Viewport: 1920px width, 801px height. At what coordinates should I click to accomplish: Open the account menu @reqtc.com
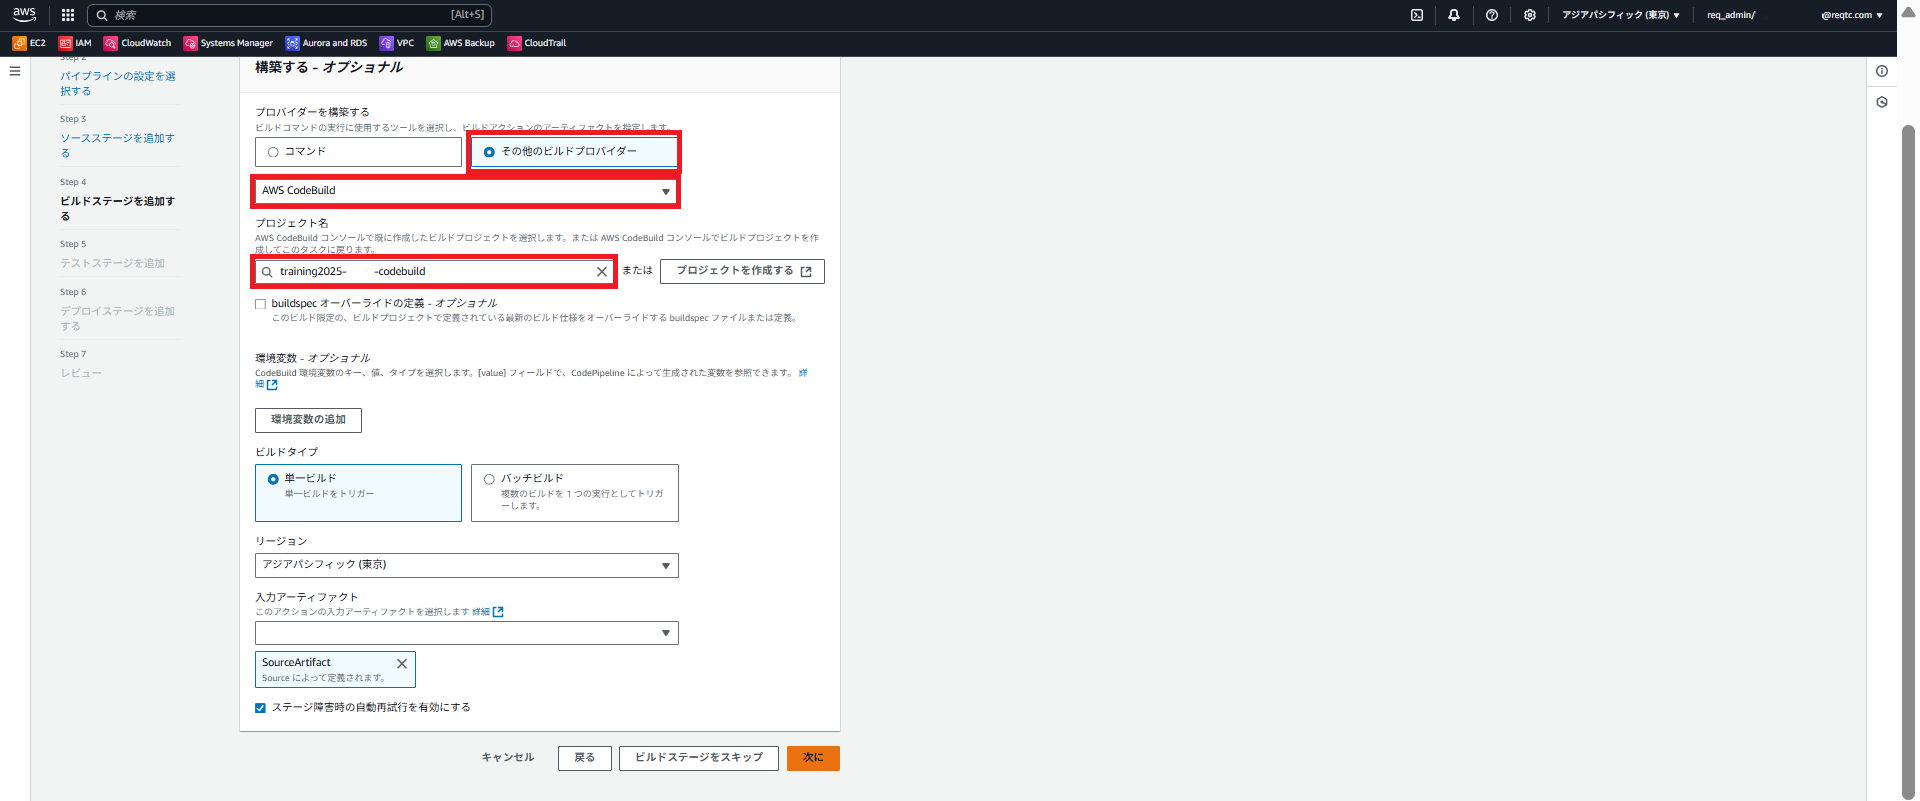pyautogui.click(x=1851, y=15)
